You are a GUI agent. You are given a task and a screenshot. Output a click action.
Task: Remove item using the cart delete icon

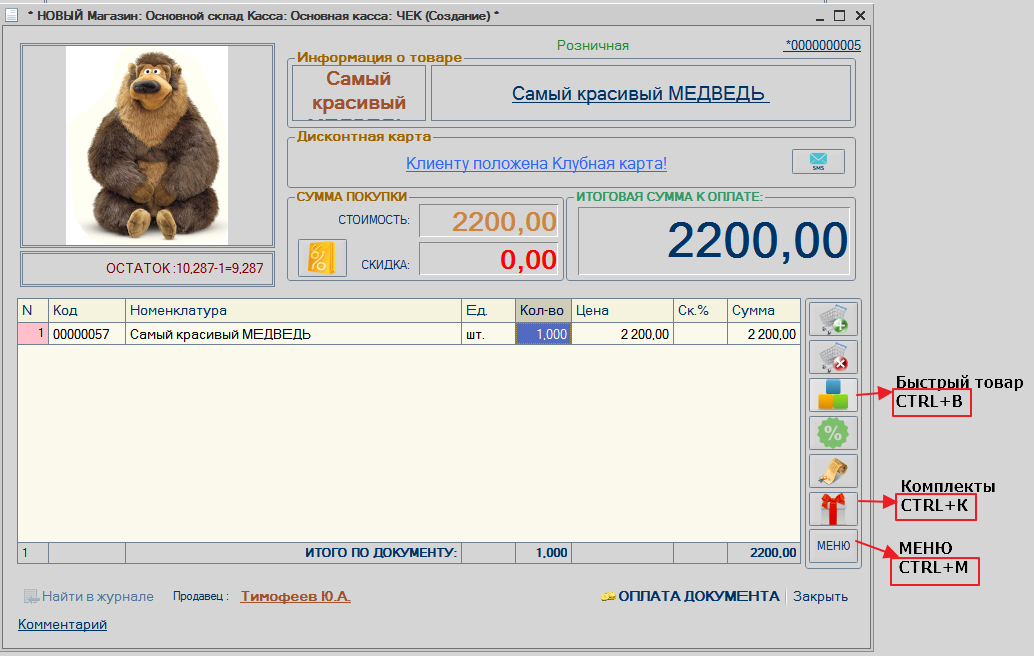[x=834, y=357]
